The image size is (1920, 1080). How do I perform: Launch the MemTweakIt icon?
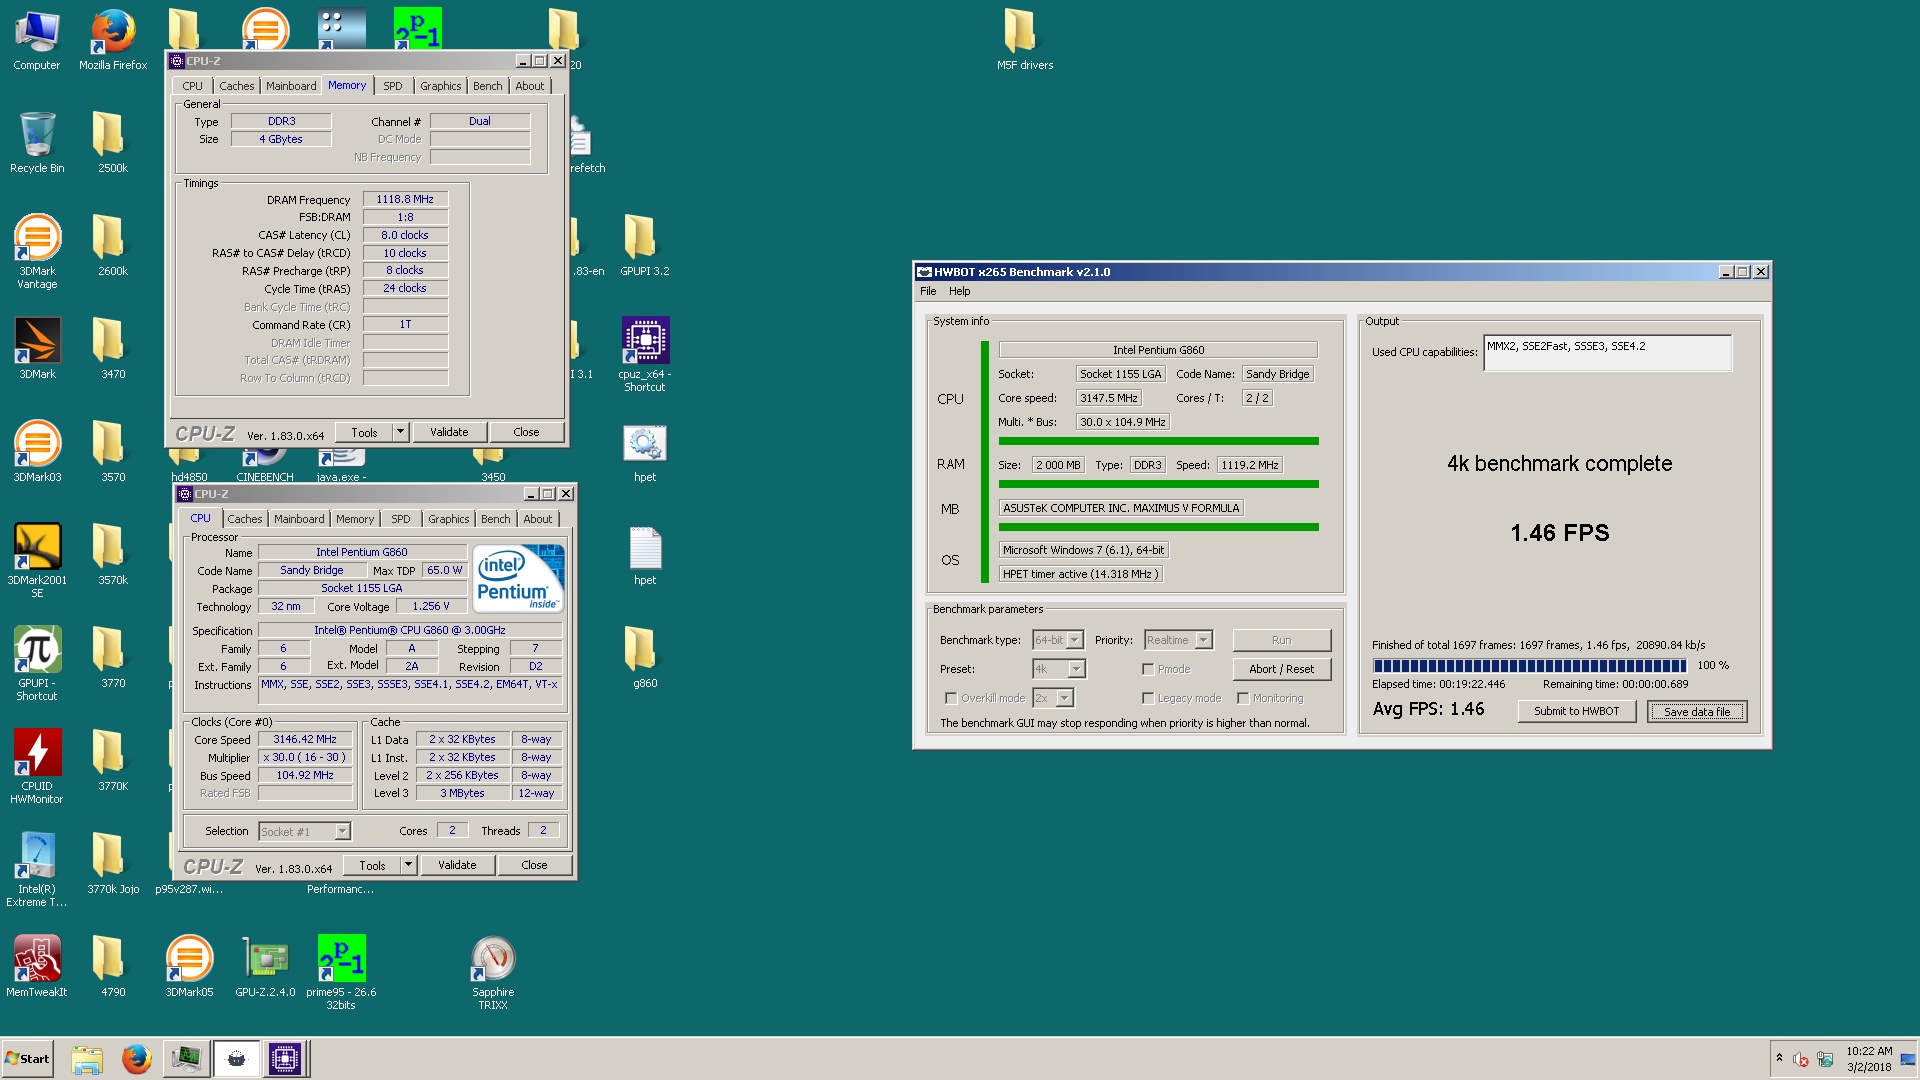click(x=37, y=966)
